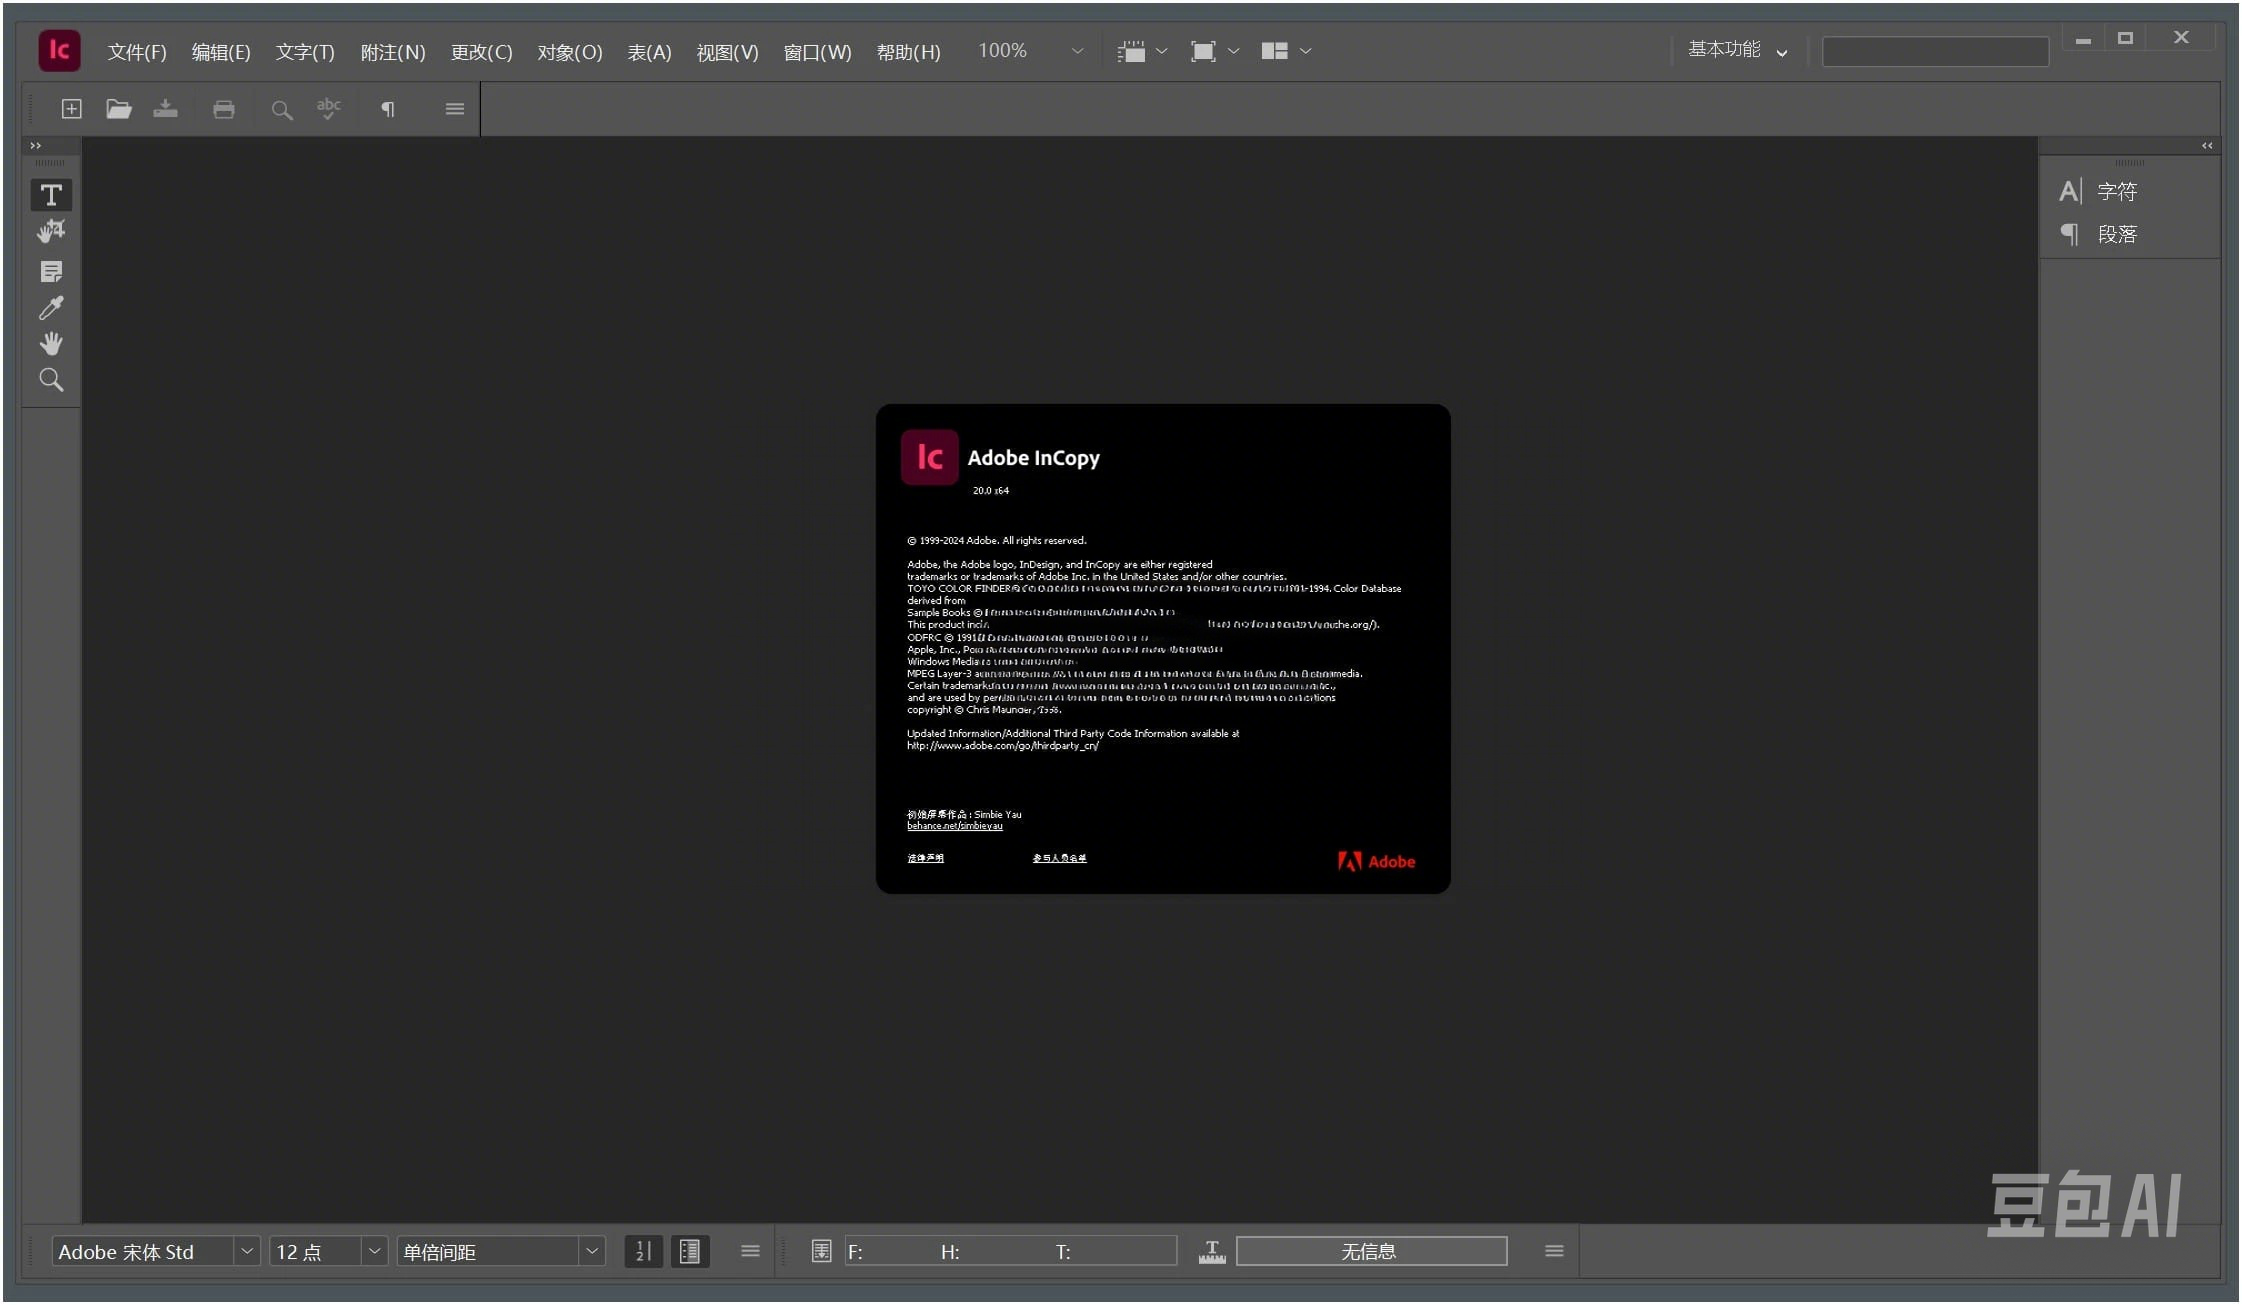
Task: Click the 字符 panel label
Action: pos(2117,192)
